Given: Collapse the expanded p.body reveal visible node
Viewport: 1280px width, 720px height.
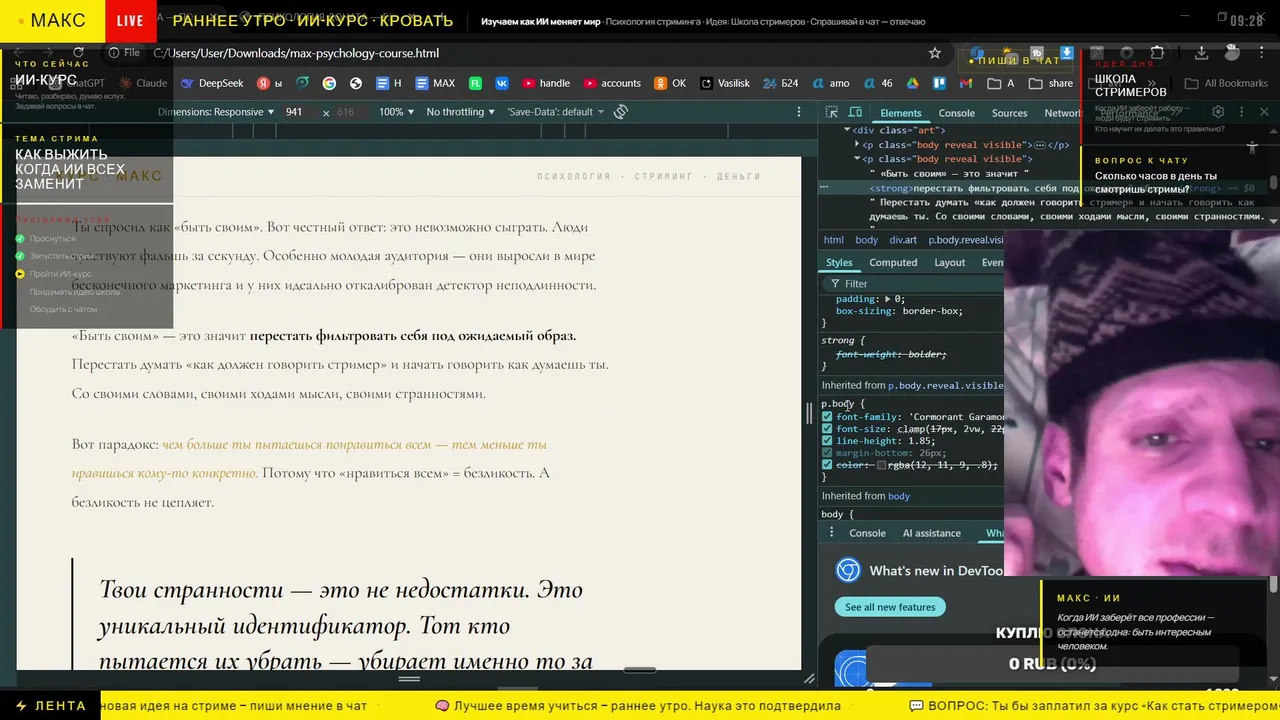Looking at the screenshot, I should click(856, 159).
